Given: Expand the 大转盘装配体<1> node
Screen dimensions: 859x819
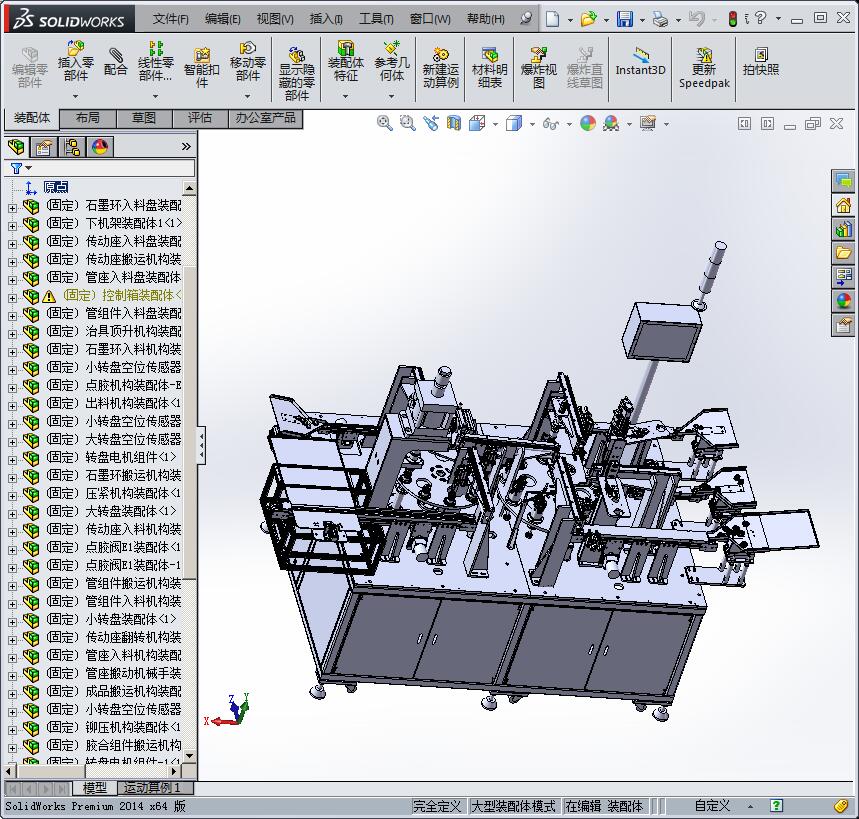Looking at the screenshot, I should pos(12,514).
